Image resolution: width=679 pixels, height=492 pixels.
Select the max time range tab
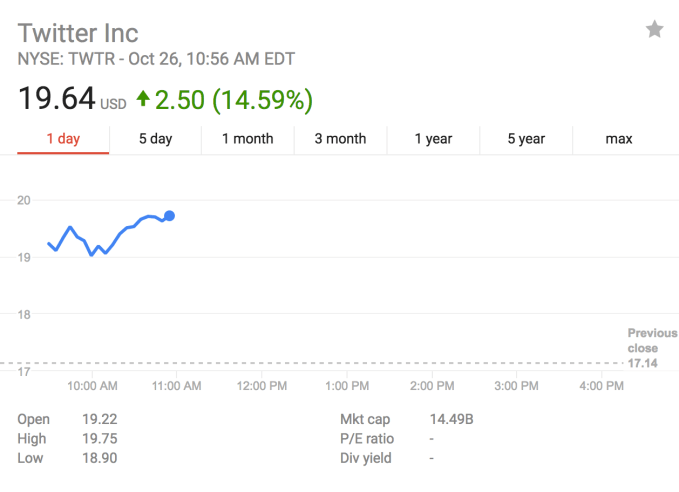click(x=619, y=139)
